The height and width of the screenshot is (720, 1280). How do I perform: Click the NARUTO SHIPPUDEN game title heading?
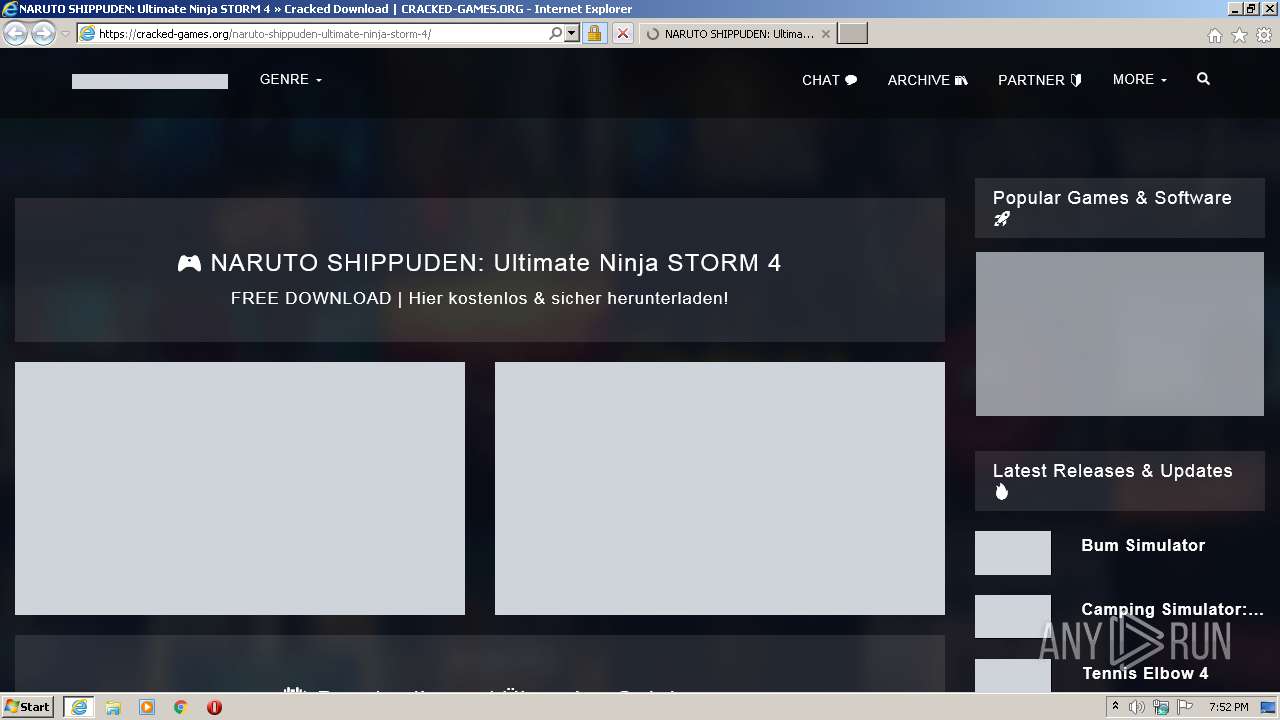click(x=495, y=263)
